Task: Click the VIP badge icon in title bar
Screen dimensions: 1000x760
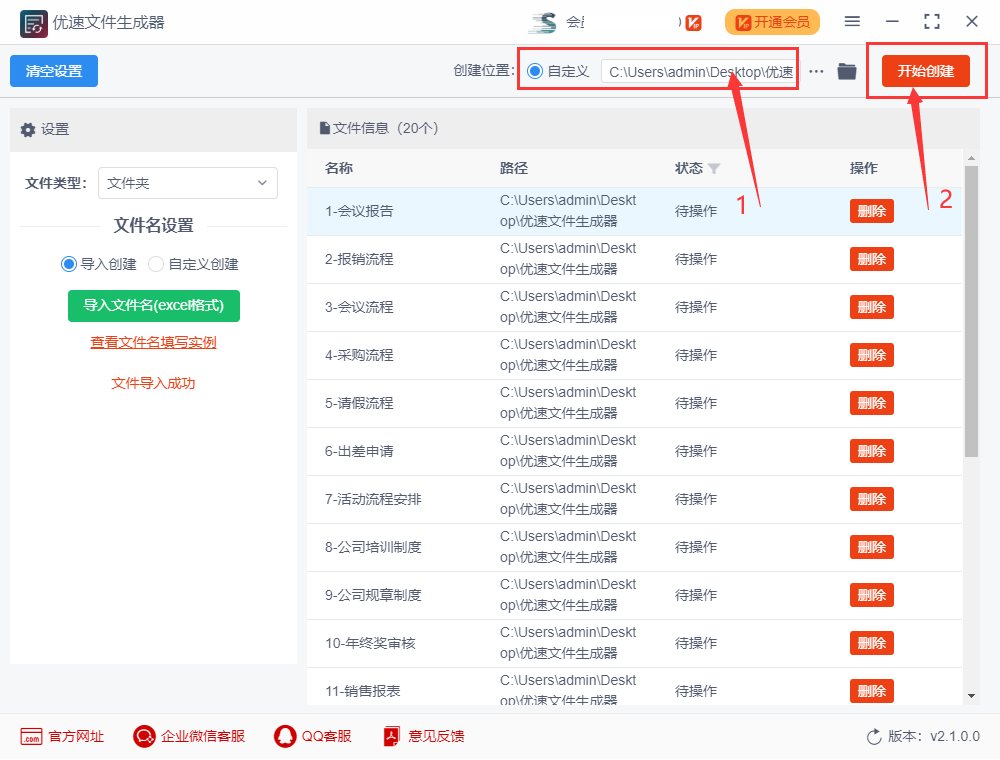Action: (x=692, y=21)
